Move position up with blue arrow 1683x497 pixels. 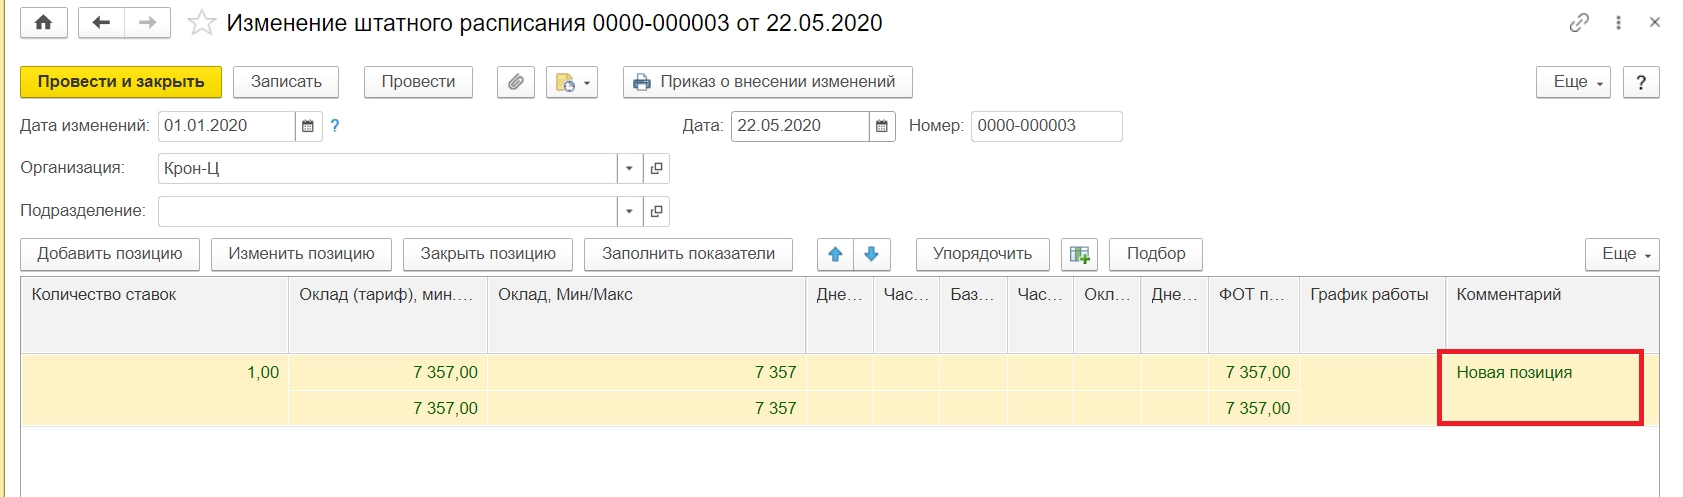pos(836,254)
